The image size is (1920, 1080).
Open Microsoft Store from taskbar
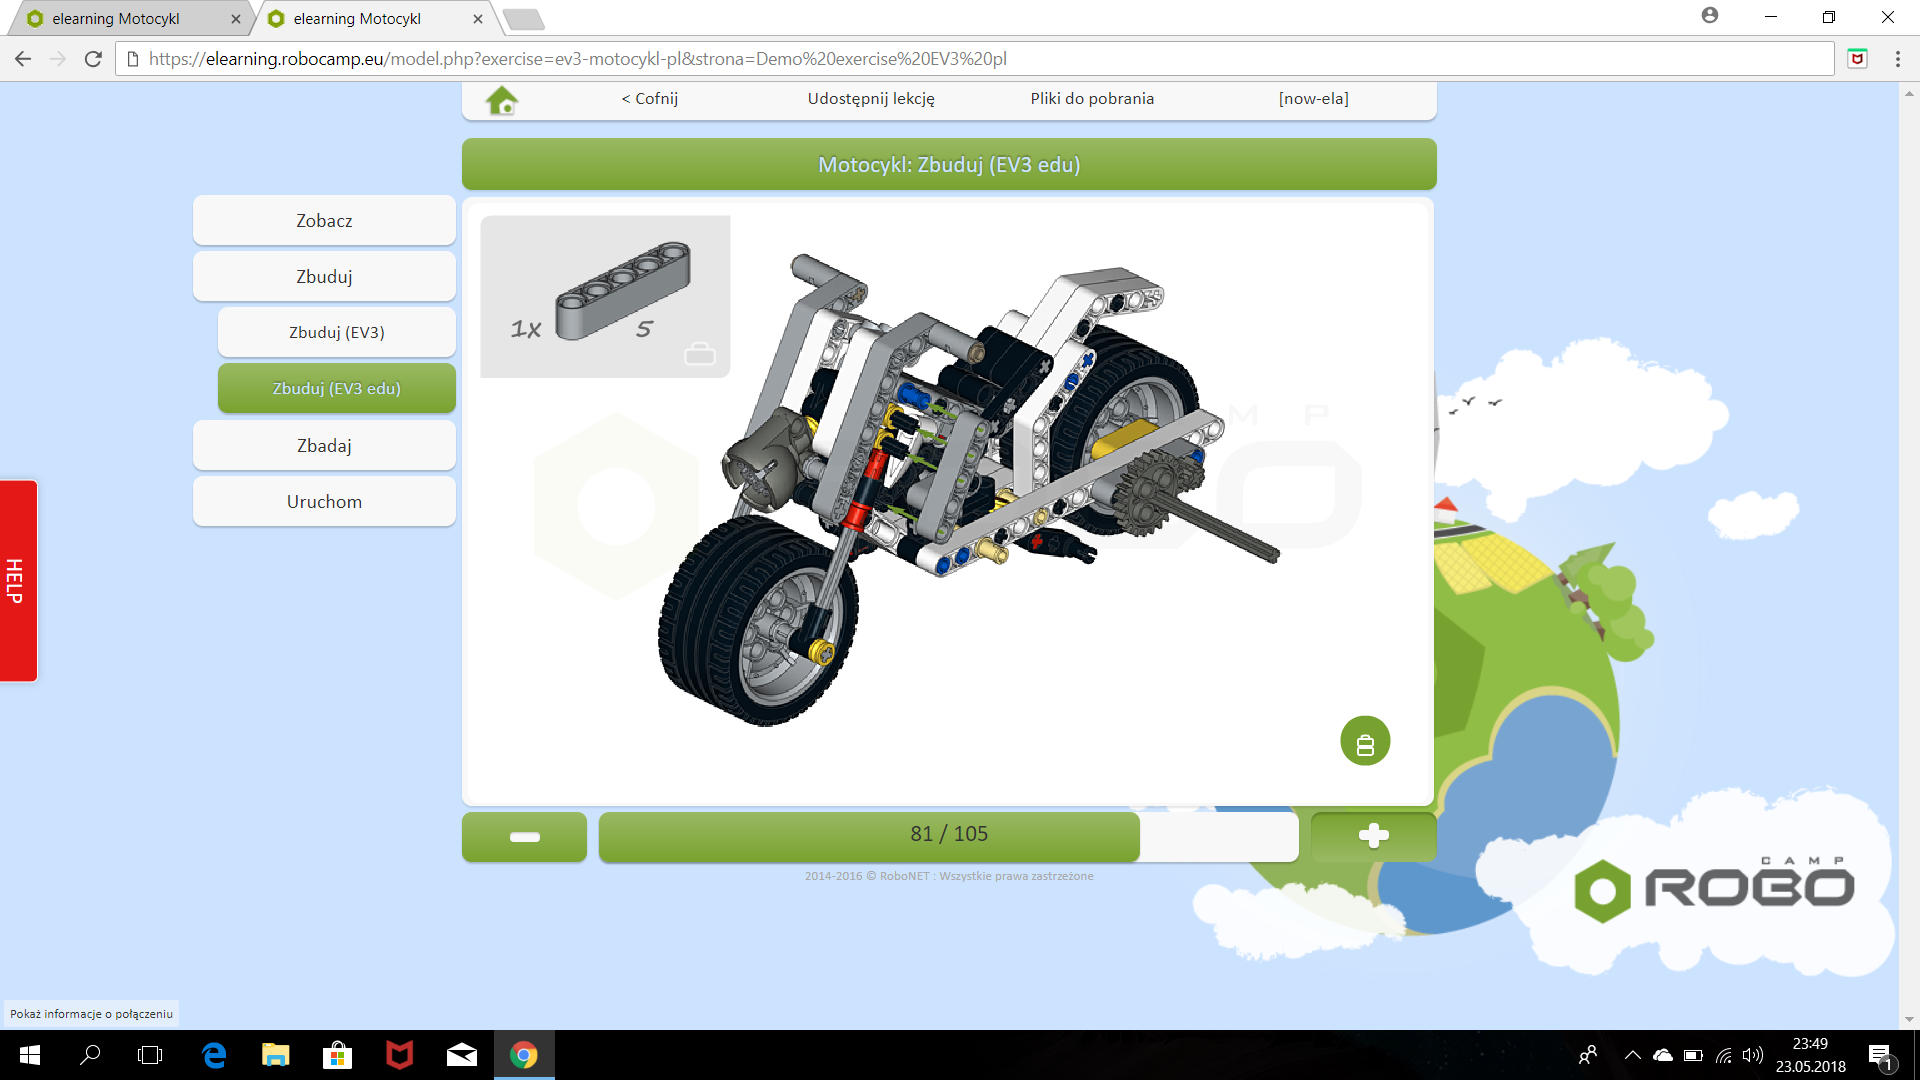(x=337, y=1055)
